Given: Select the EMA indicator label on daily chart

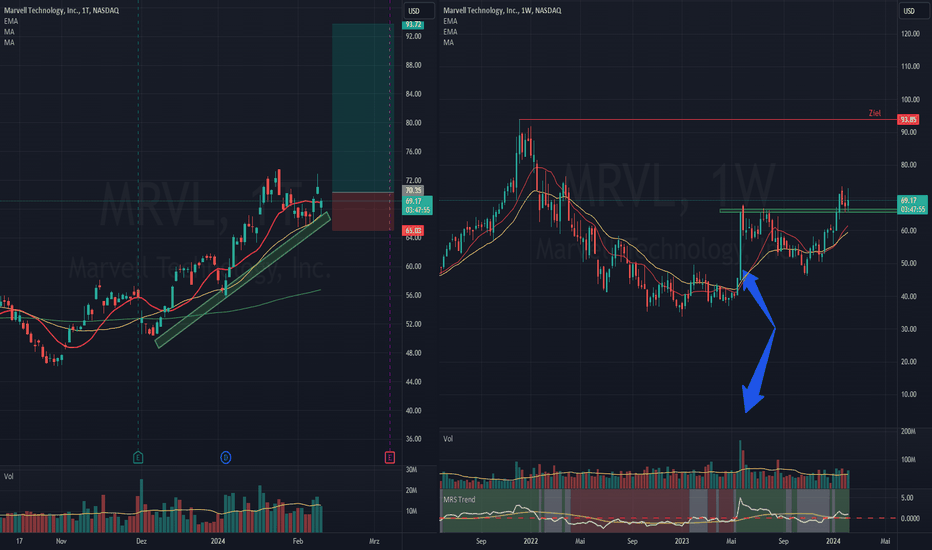Looking at the screenshot, I should coord(11,21).
